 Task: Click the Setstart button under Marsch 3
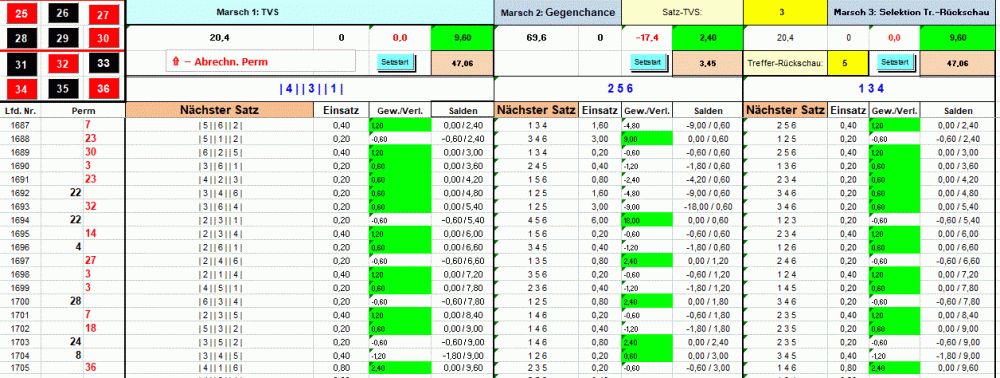[895, 62]
